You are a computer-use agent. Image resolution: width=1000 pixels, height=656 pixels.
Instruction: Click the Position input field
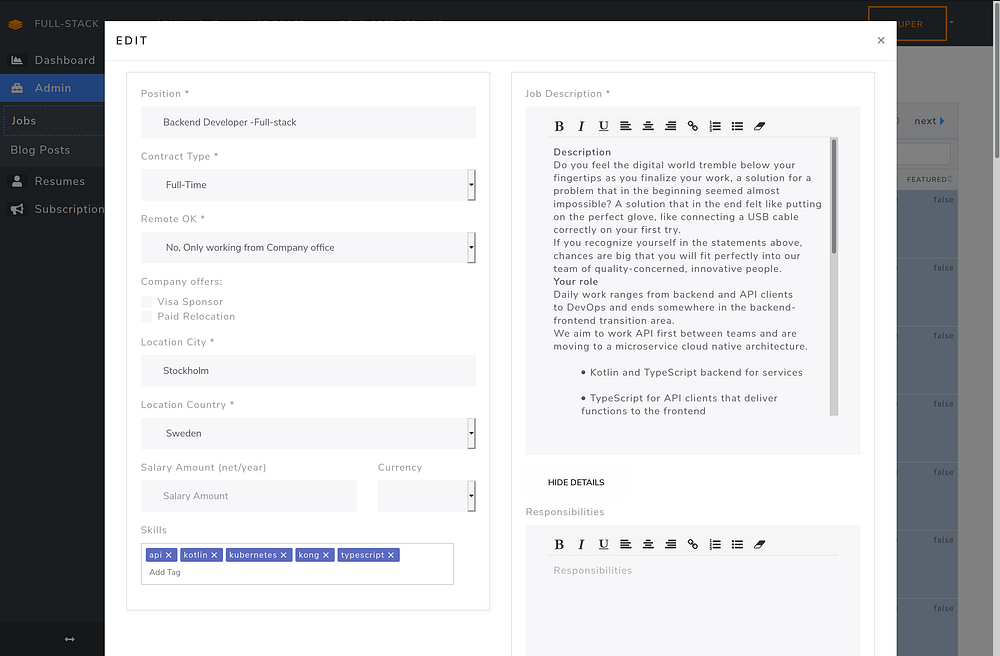308,122
